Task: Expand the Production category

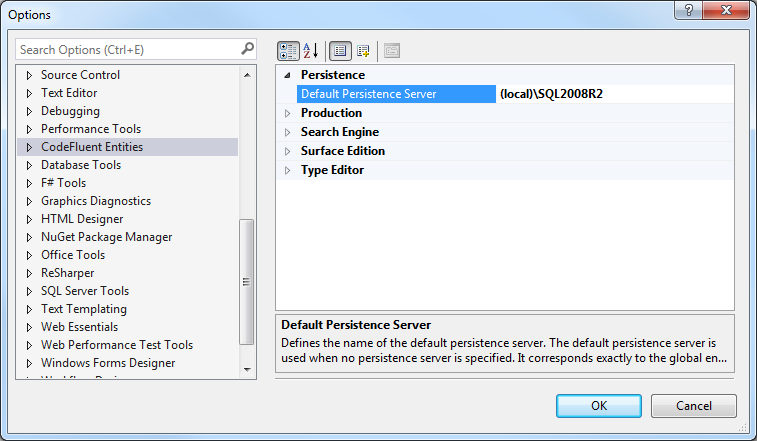Action: [x=288, y=113]
